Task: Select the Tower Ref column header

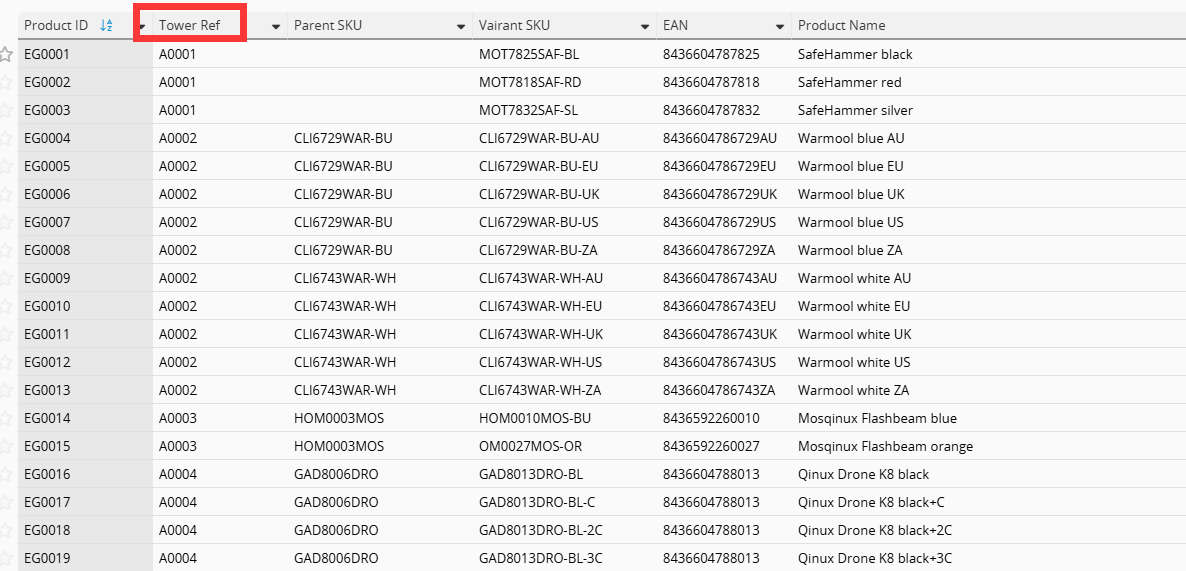Action: (220, 25)
